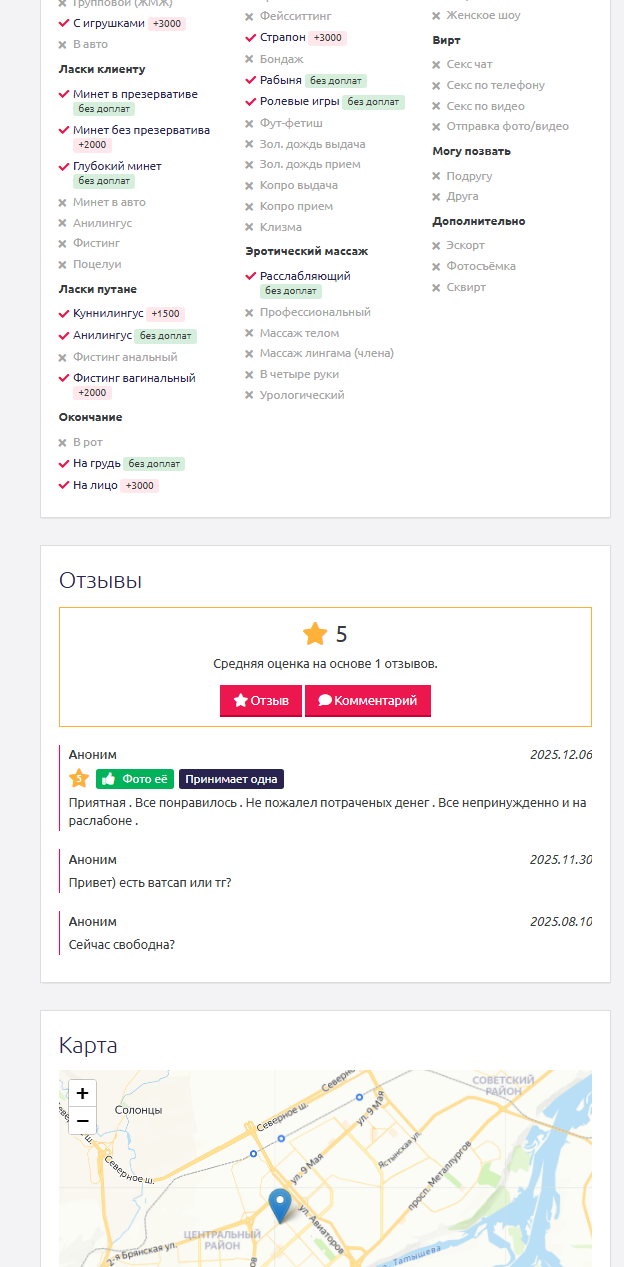Zoom out on the map
Viewport: 624px width, 1267px height.
coord(83,1120)
